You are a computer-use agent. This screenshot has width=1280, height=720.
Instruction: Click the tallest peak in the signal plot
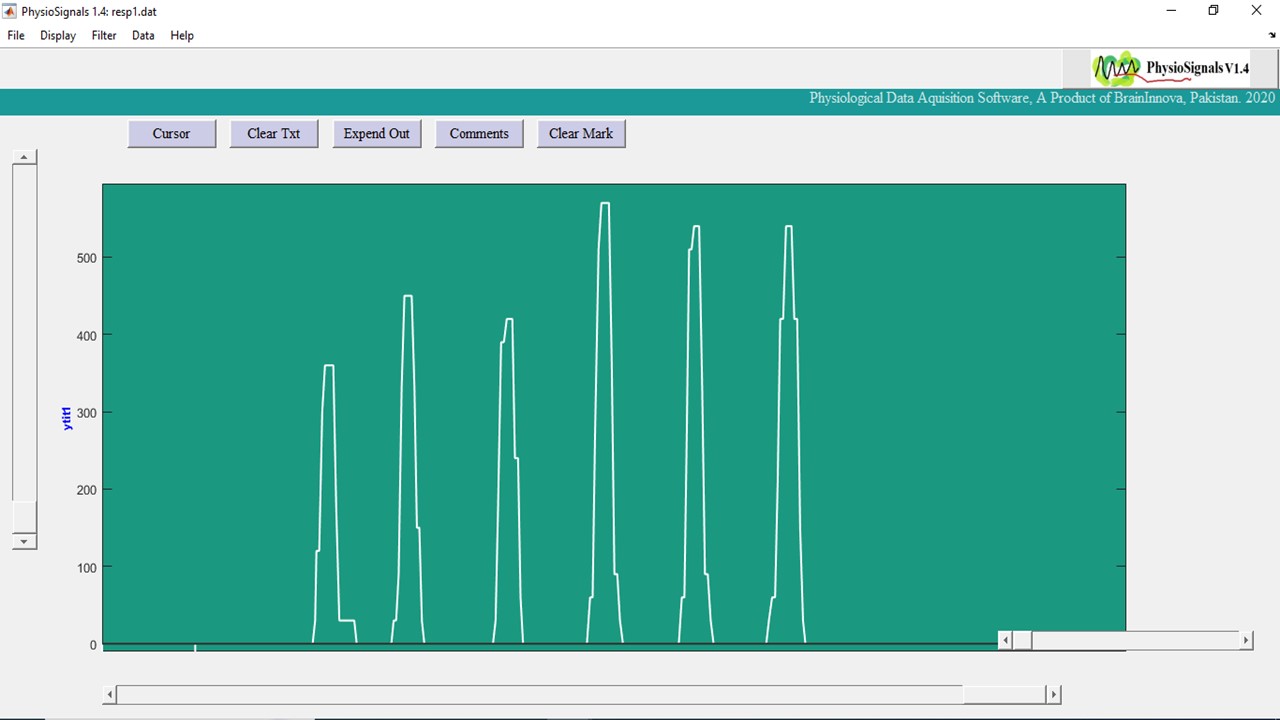pos(604,204)
